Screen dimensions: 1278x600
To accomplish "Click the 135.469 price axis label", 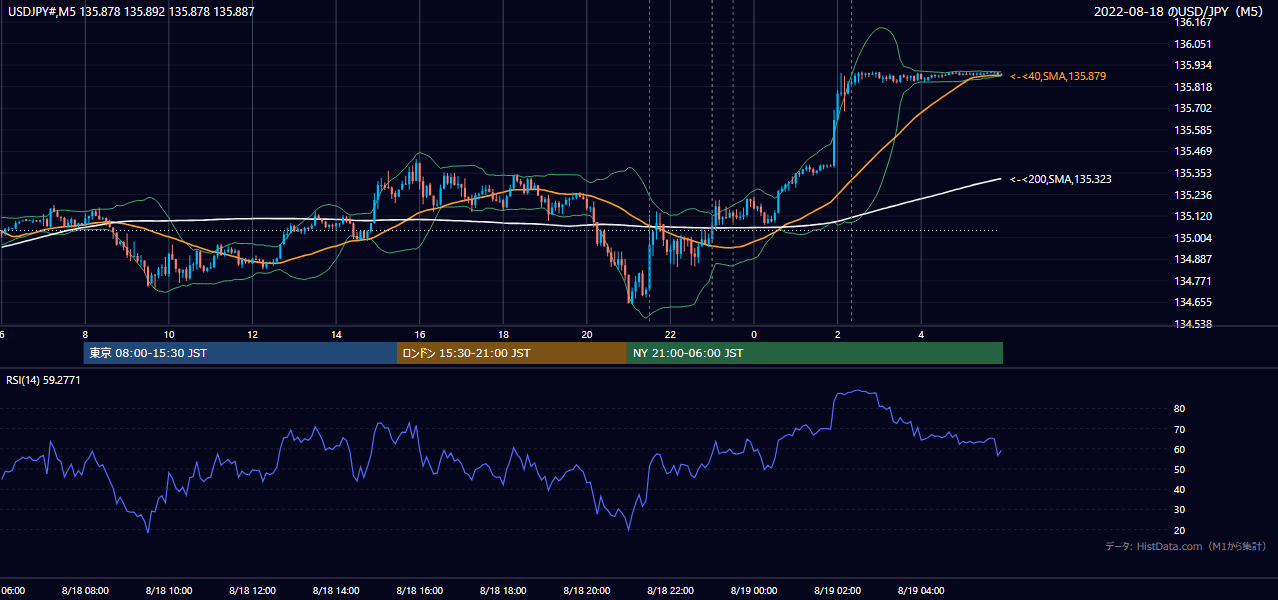I will (1192, 151).
